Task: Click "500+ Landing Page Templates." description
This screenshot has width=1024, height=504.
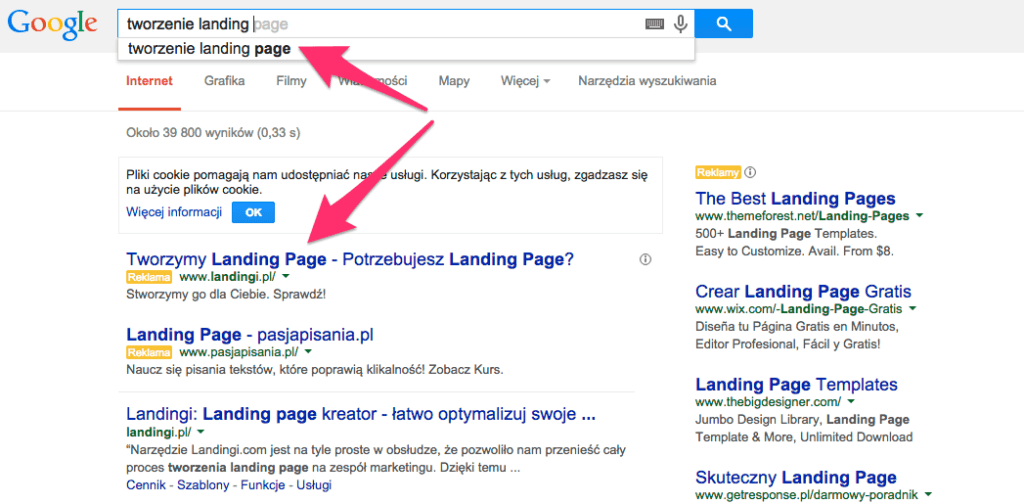Action: coord(786,233)
